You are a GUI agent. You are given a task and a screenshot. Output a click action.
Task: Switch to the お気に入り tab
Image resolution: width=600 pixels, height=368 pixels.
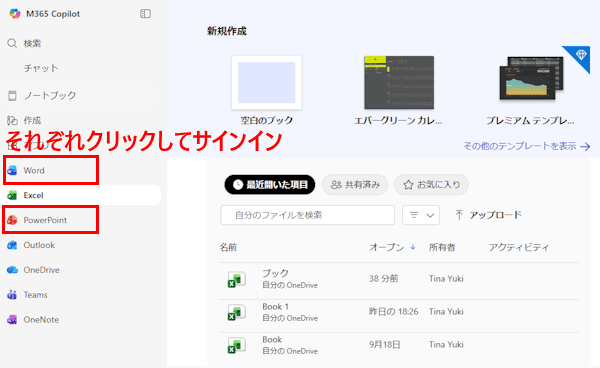[431, 185]
